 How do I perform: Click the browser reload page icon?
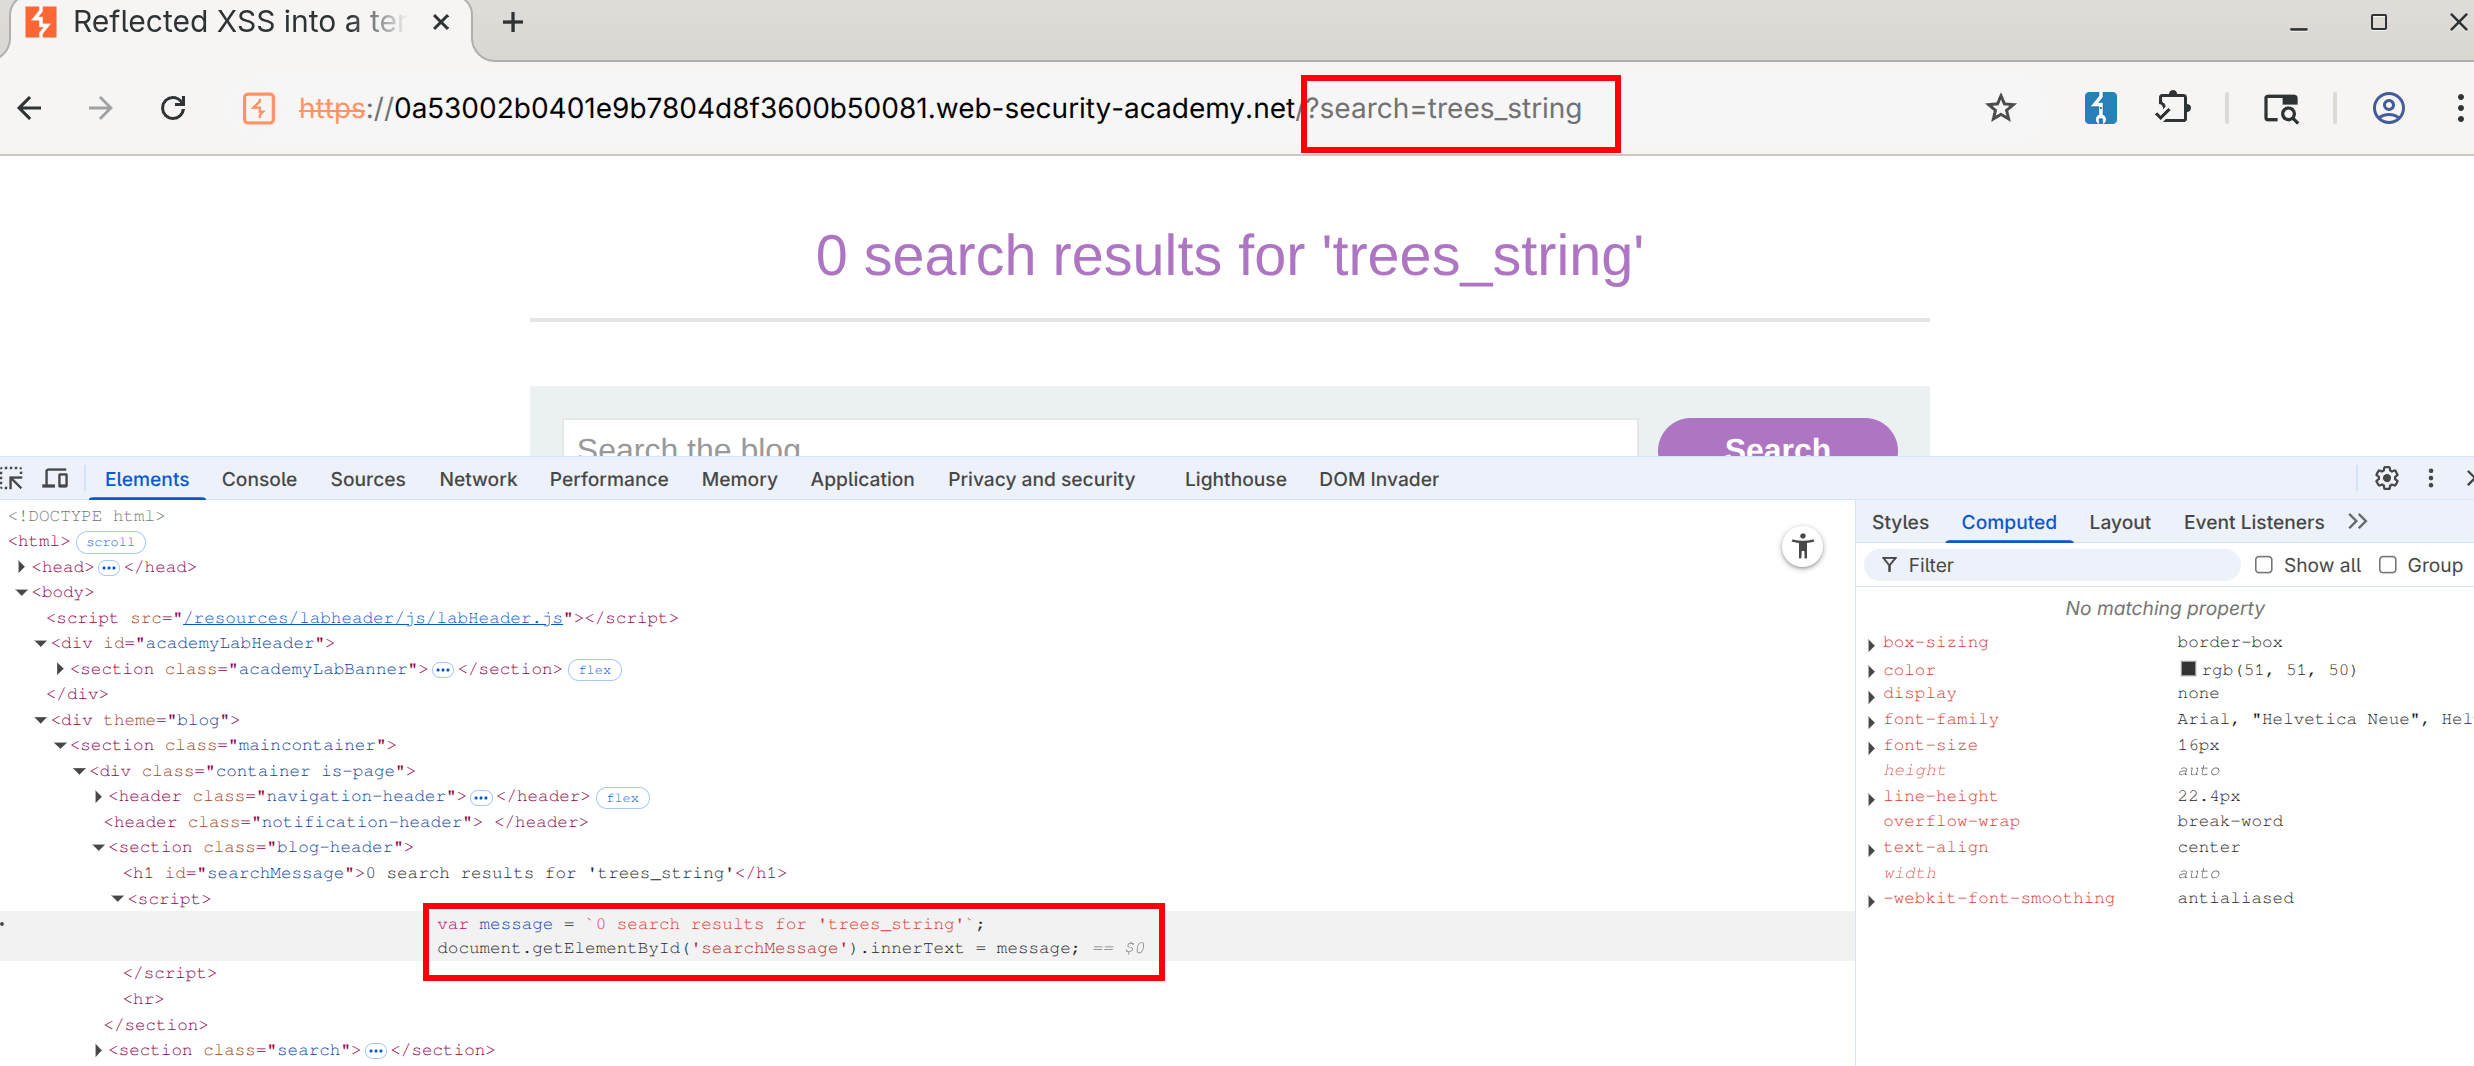pos(173,108)
